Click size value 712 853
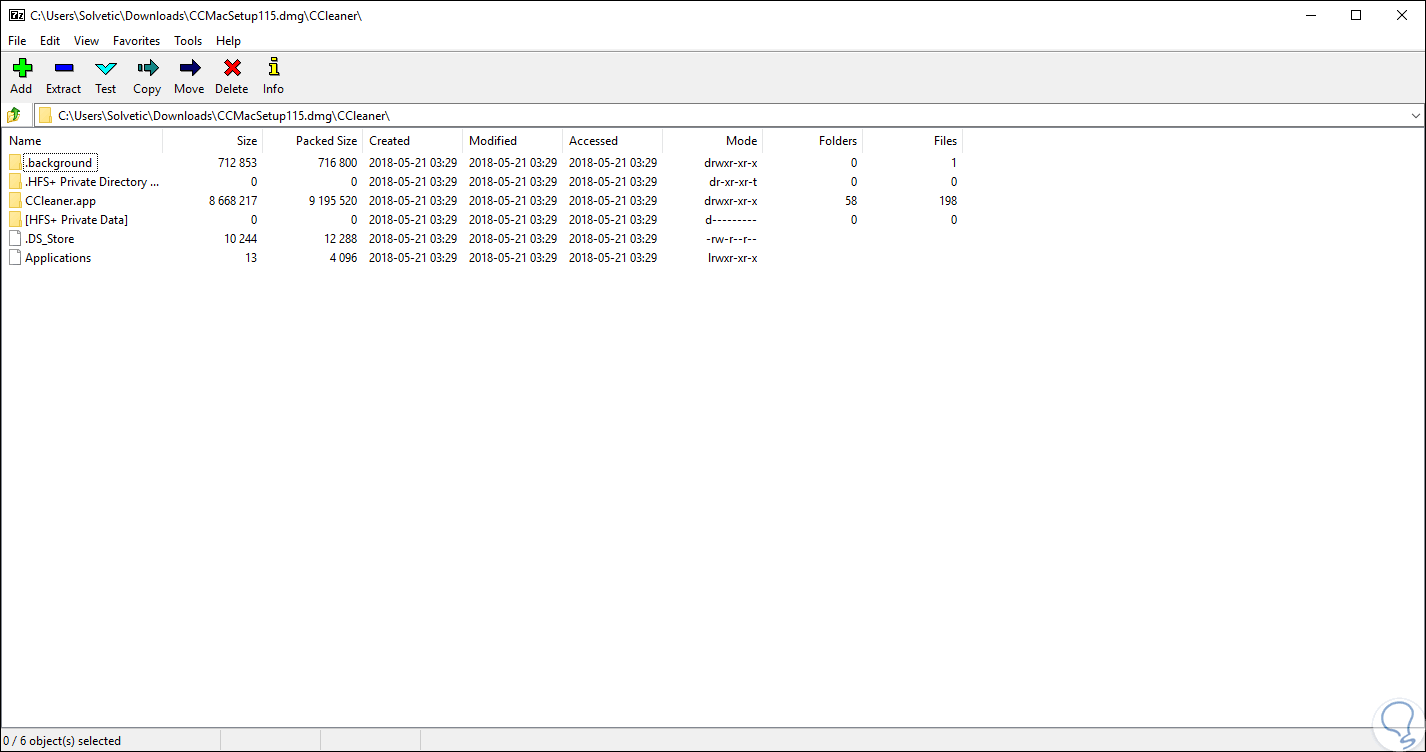The image size is (1426, 752). pos(237,163)
